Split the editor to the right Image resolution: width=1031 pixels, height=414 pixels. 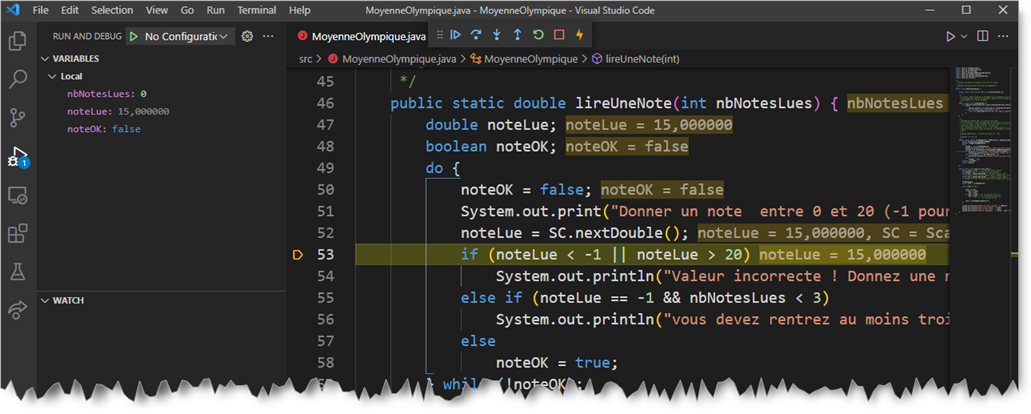(x=983, y=36)
